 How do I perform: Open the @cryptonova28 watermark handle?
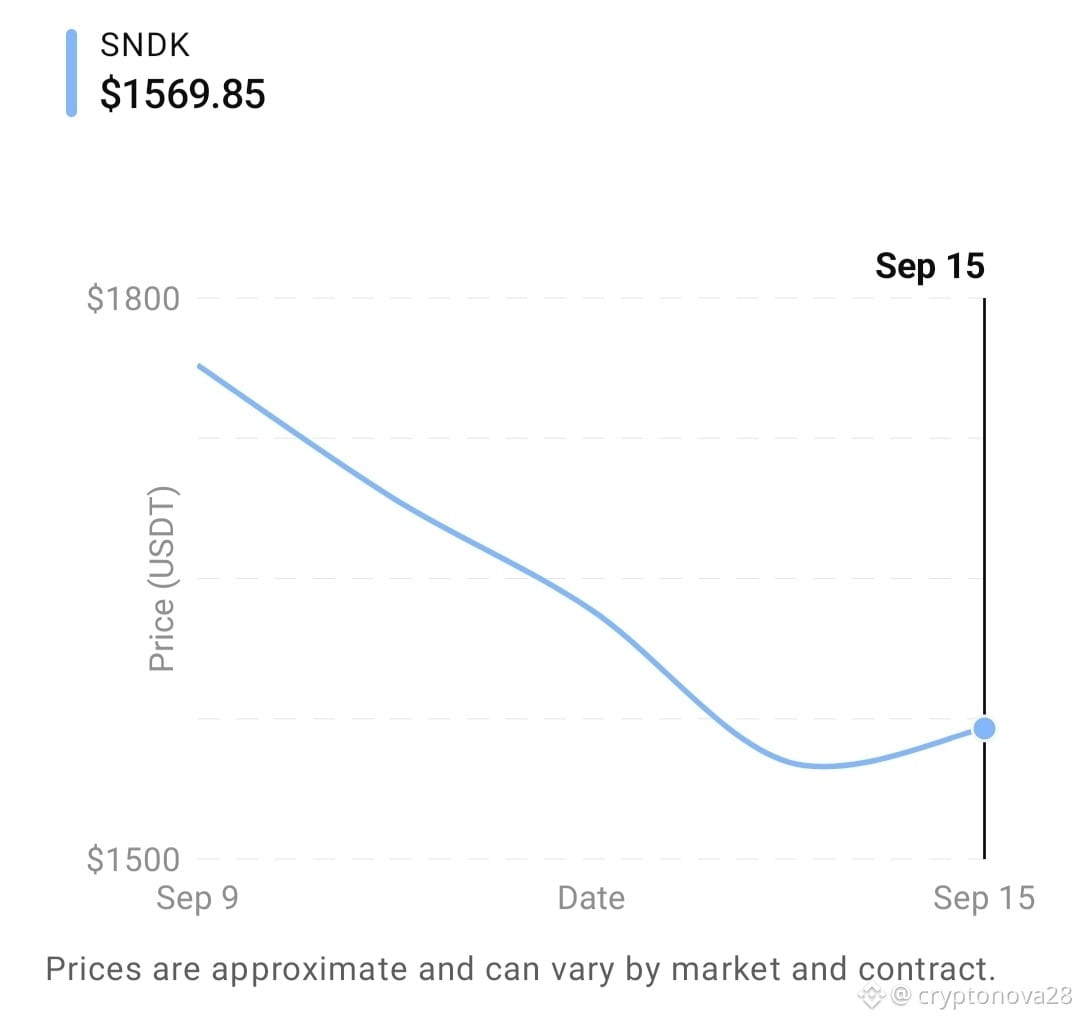tap(982, 995)
